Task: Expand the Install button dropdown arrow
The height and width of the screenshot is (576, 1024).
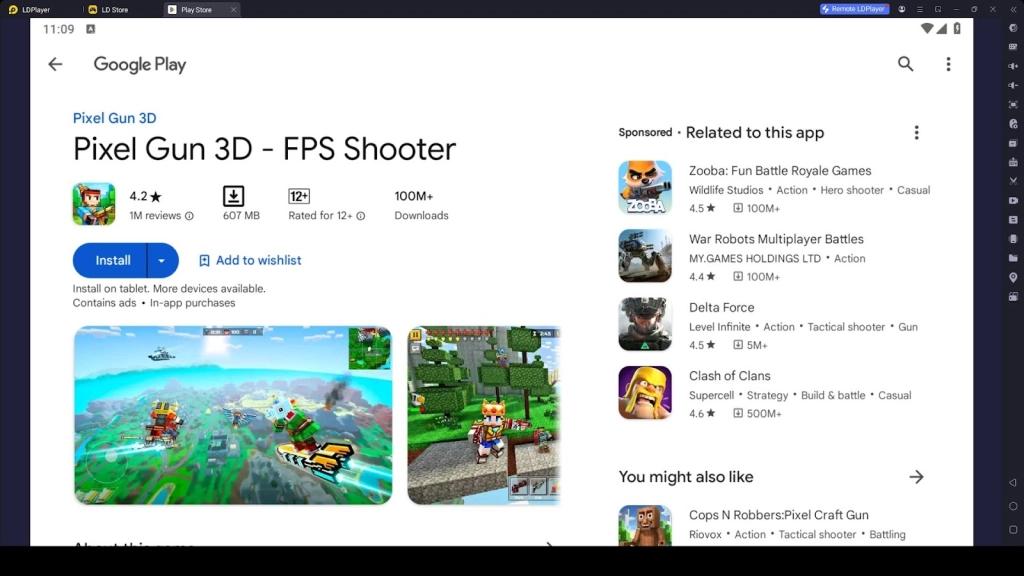Action: 162,261
